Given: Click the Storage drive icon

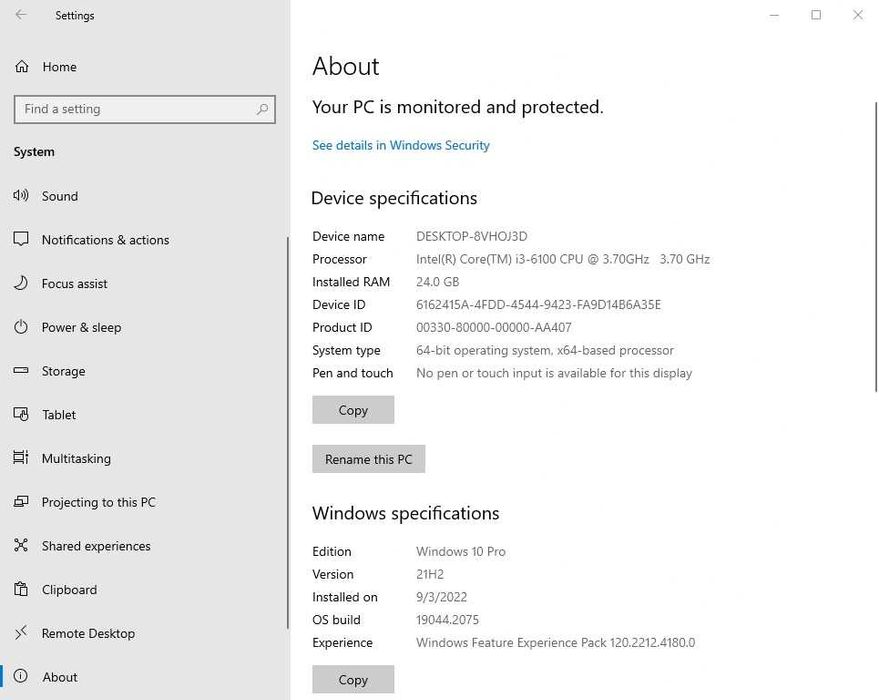Looking at the screenshot, I should (x=21, y=370).
